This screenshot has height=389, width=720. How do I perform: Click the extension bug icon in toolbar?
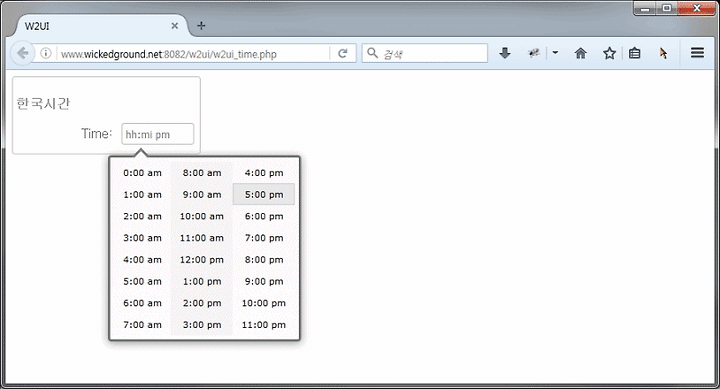pyautogui.click(x=533, y=53)
